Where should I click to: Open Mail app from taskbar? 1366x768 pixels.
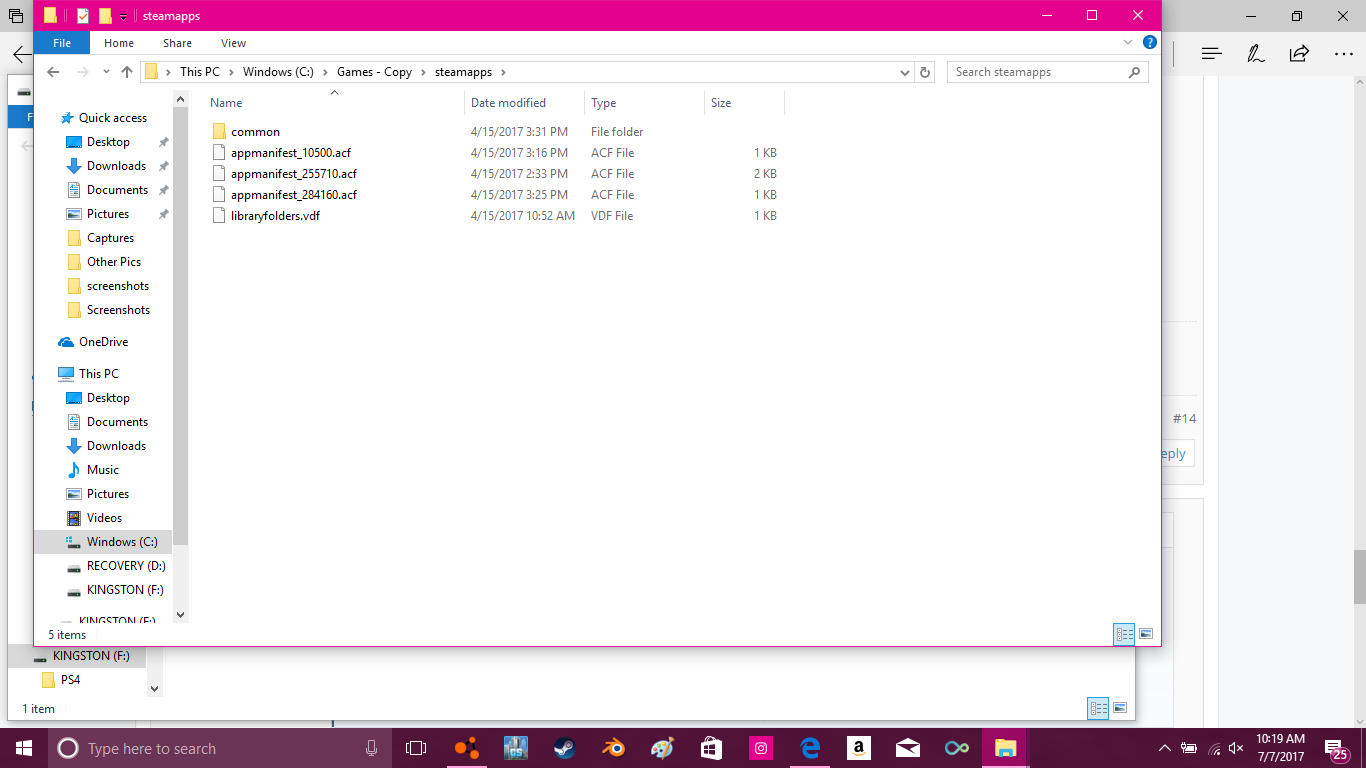tap(908, 748)
